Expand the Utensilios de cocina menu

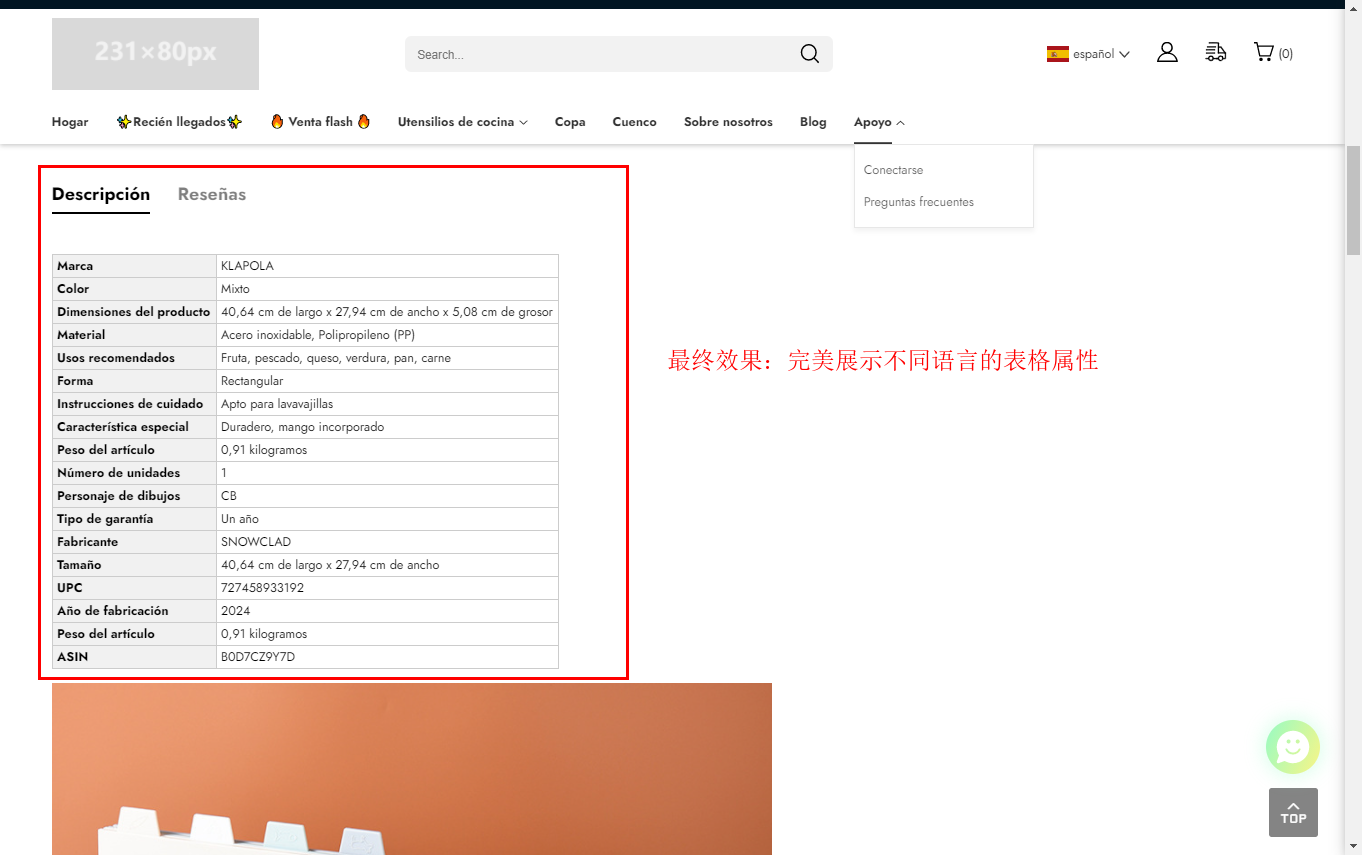click(462, 122)
